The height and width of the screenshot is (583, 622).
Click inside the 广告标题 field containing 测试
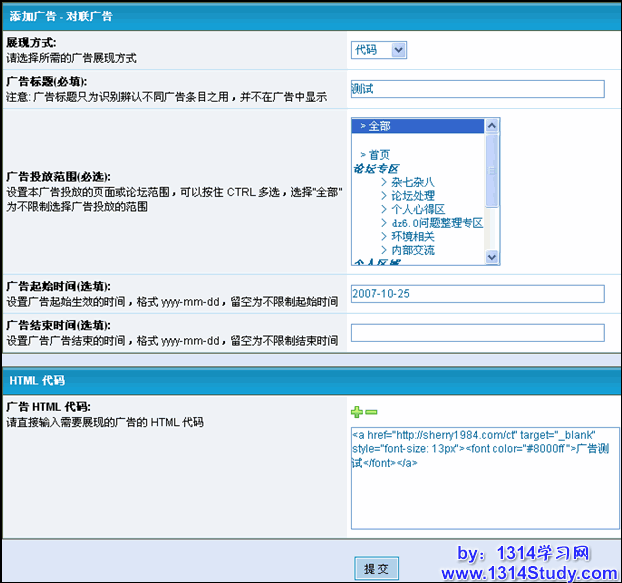tap(478, 89)
